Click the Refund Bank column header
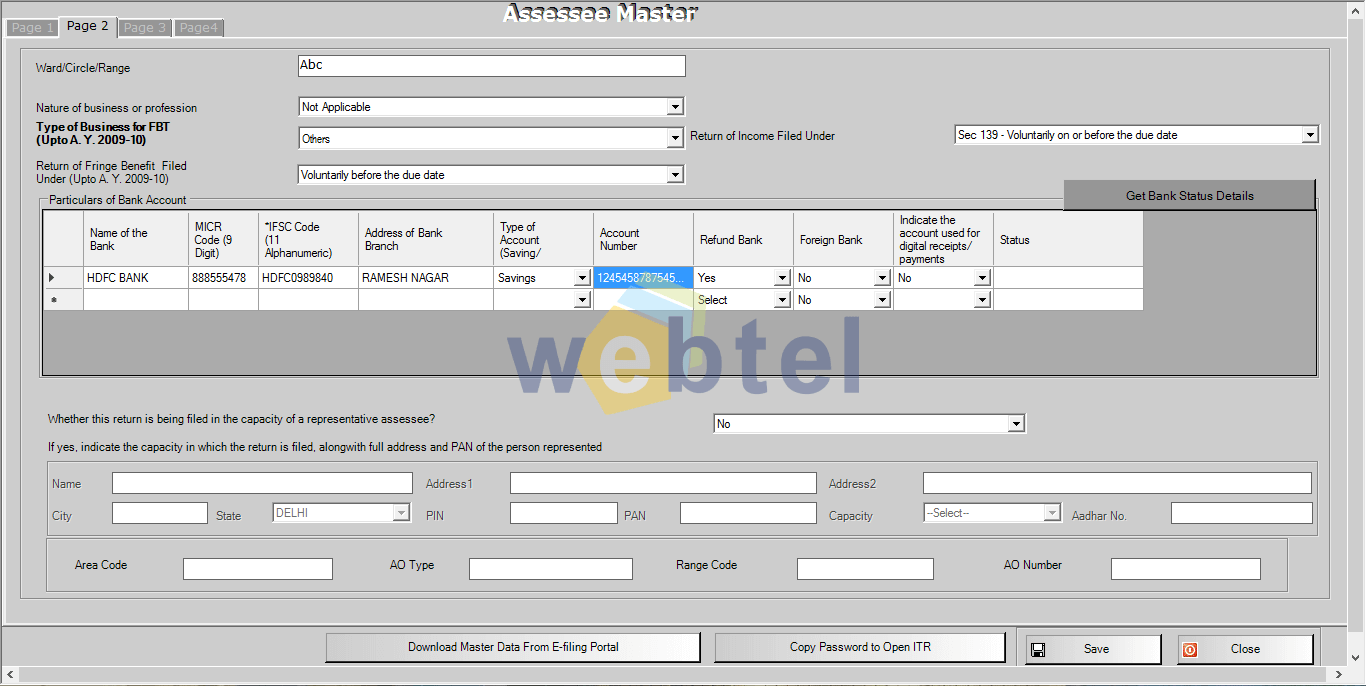The width and height of the screenshot is (1366, 686). [743, 239]
